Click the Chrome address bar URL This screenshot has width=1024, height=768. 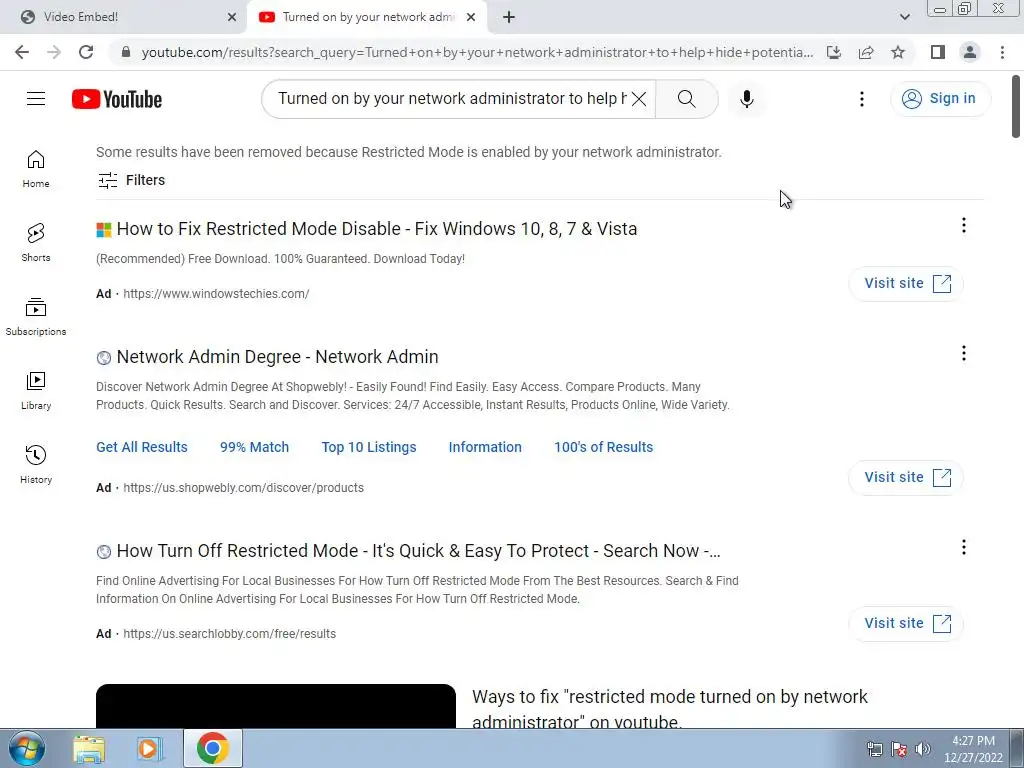(477, 52)
